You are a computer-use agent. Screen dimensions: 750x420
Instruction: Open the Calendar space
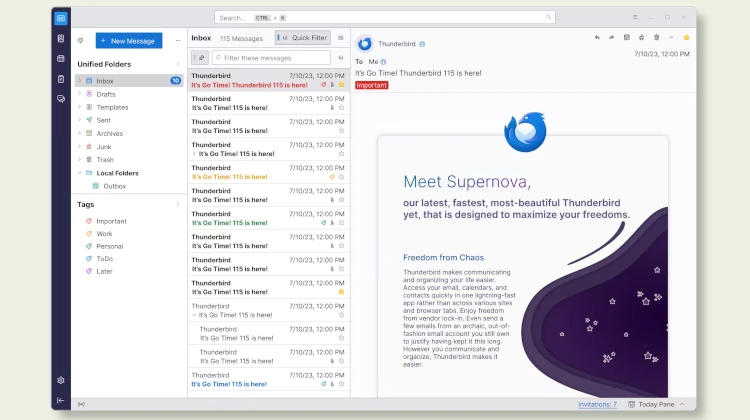pos(61,58)
